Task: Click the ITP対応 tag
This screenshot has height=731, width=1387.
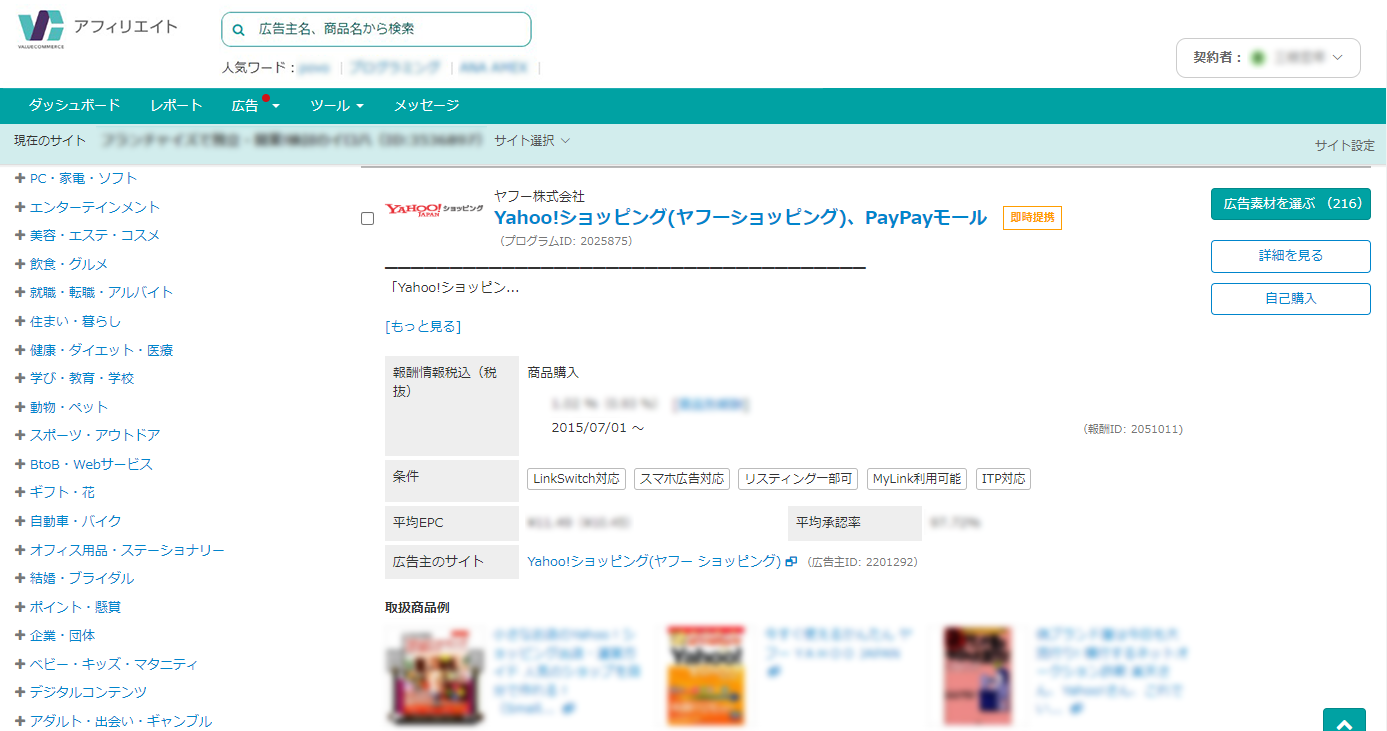Action: 1003,479
